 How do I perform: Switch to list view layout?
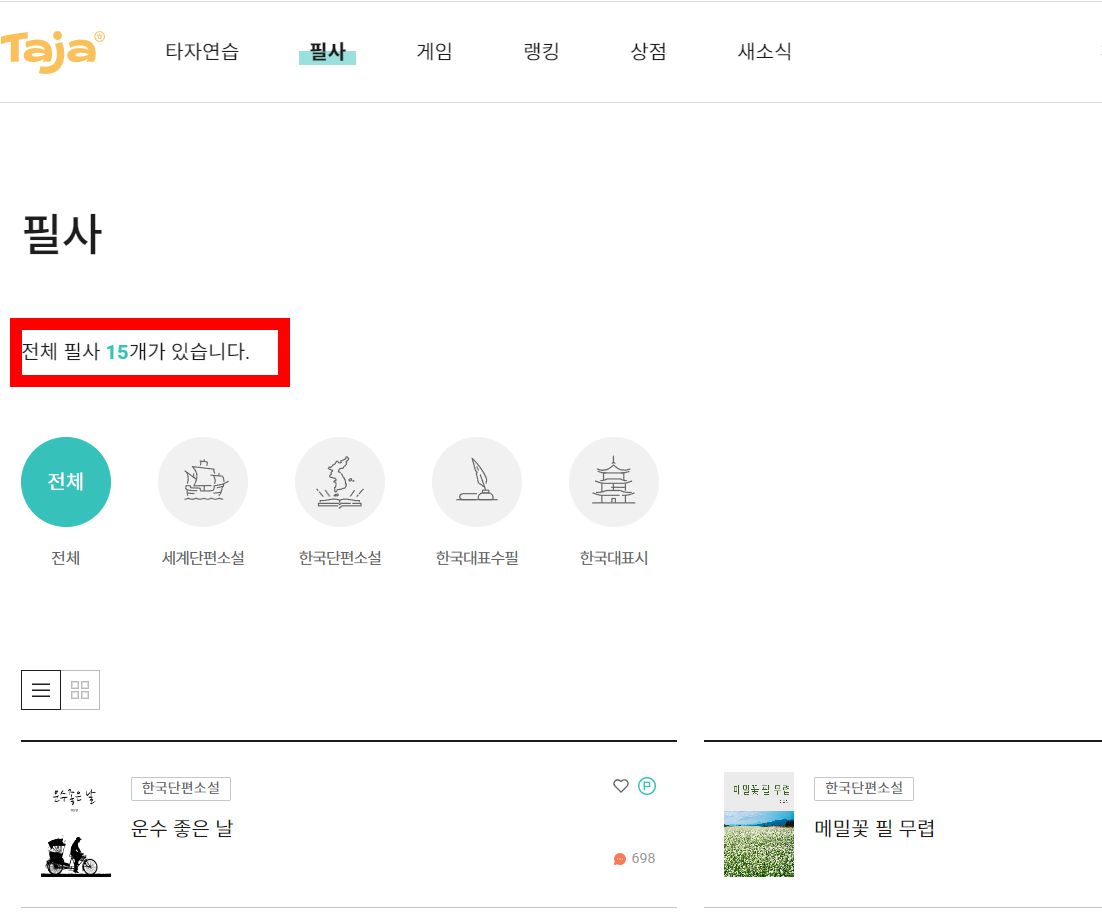(x=40, y=689)
